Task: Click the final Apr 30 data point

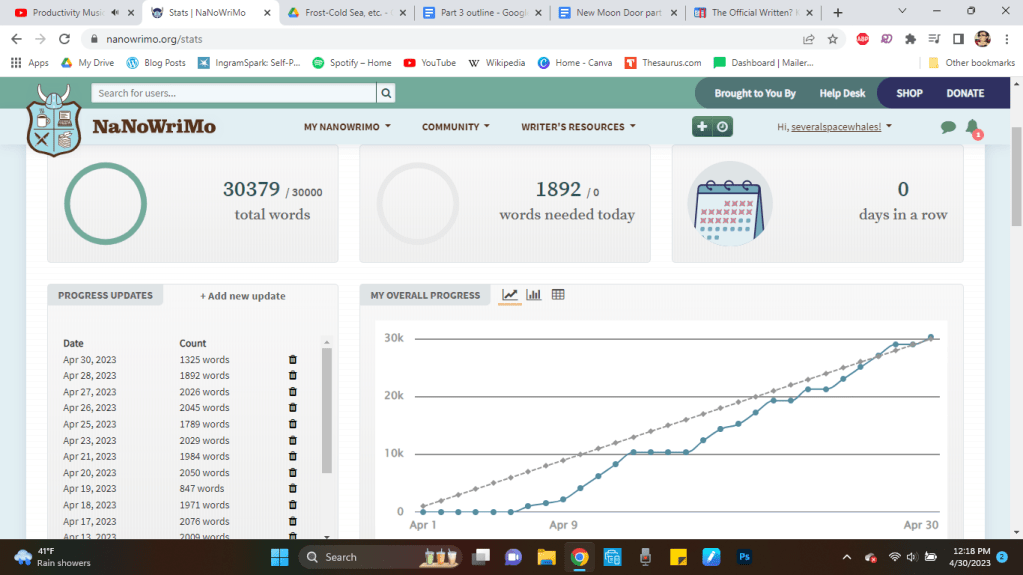Action: click(x=931, y=337)
